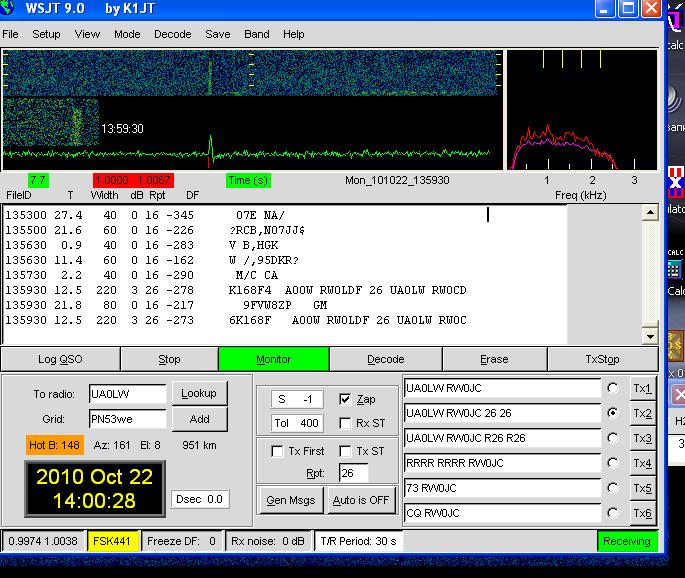The width and height of the screenshot is (685, 578).
Task: Click the T/R Period: 30 s status field
Action: pyautogui.click(x=358, y=541)
